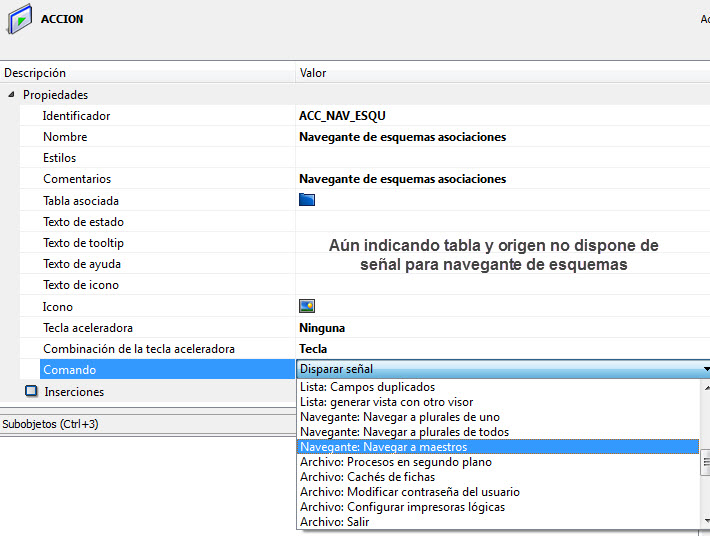Viewport: 710px width, 536px height.
Task: Click the Inserciones square icon
Action: [31, 392]
